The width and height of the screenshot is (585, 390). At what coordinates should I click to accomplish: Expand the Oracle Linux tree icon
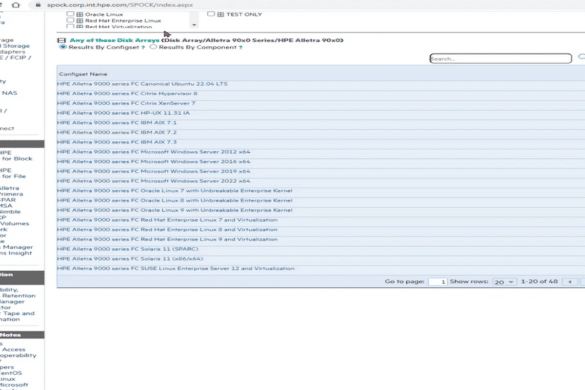pyautogui.click(x=79, y=14)
